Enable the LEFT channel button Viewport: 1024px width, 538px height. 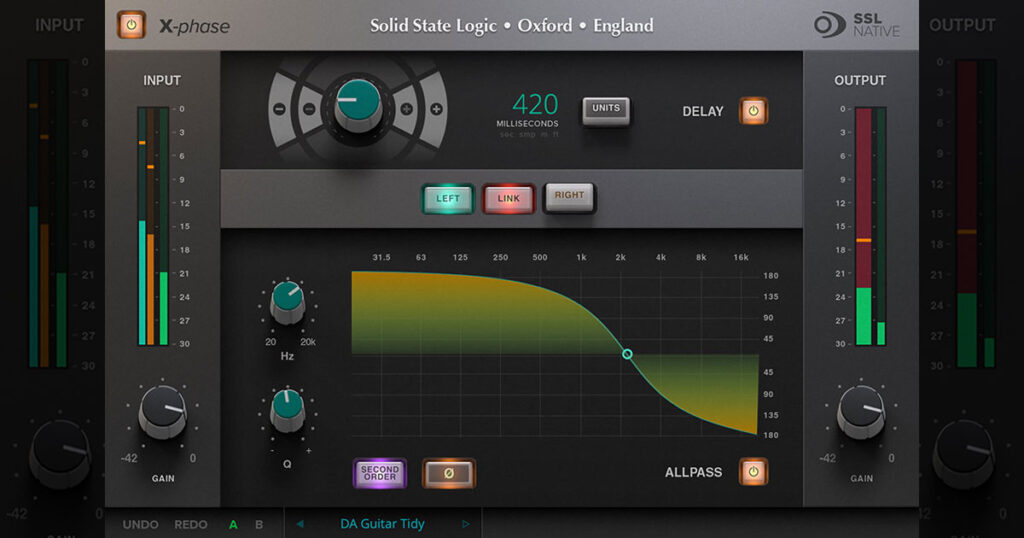(448, 198)
